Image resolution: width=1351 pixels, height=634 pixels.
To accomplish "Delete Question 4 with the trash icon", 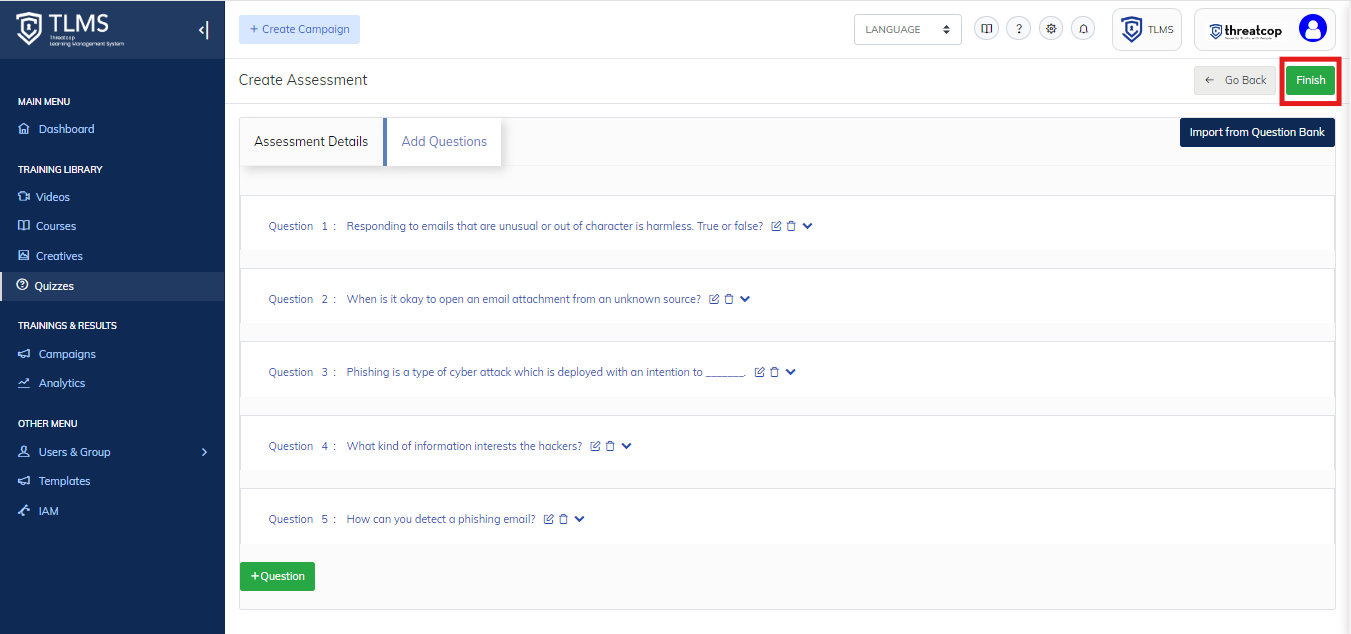I will coord(610,446).
